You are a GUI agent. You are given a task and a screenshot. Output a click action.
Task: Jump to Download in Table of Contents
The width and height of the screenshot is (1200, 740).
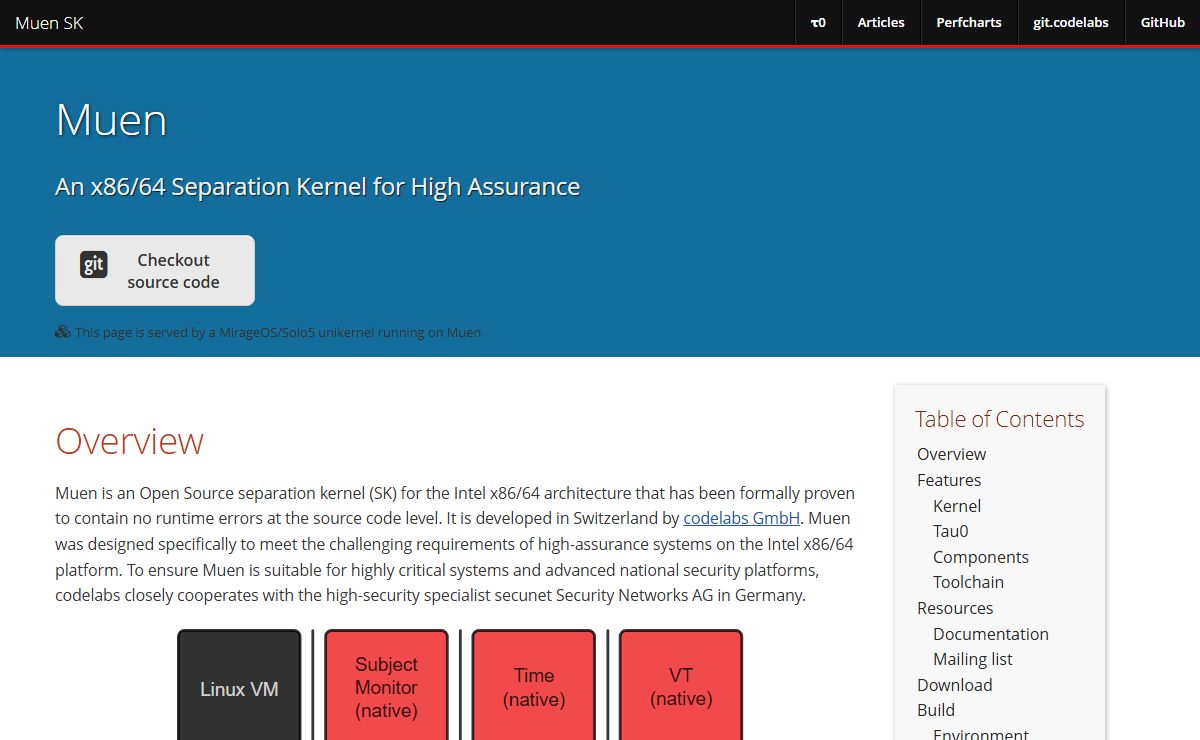pyautogui.click(x=955, y=685)
